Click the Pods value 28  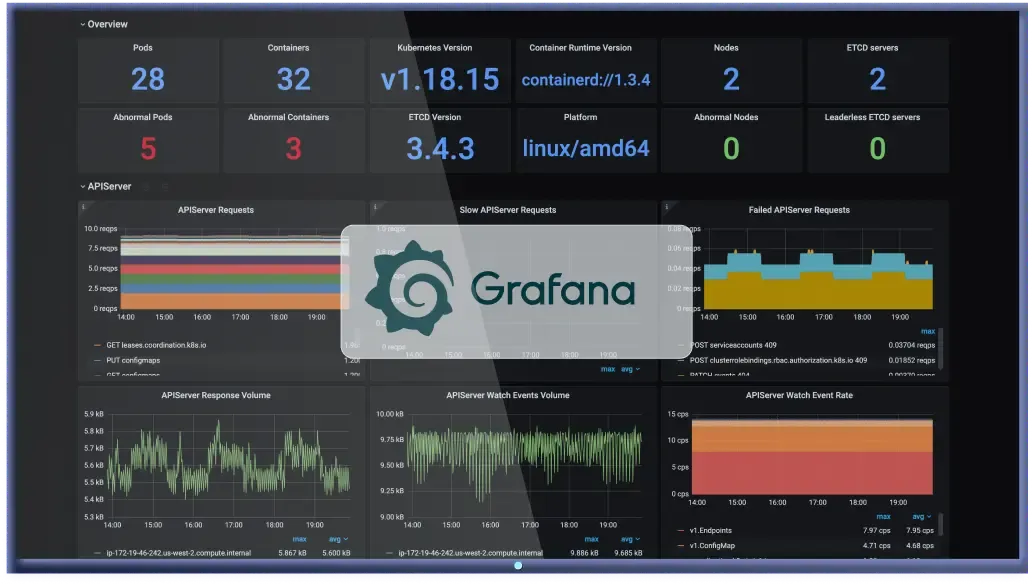(x=147, y=80)
